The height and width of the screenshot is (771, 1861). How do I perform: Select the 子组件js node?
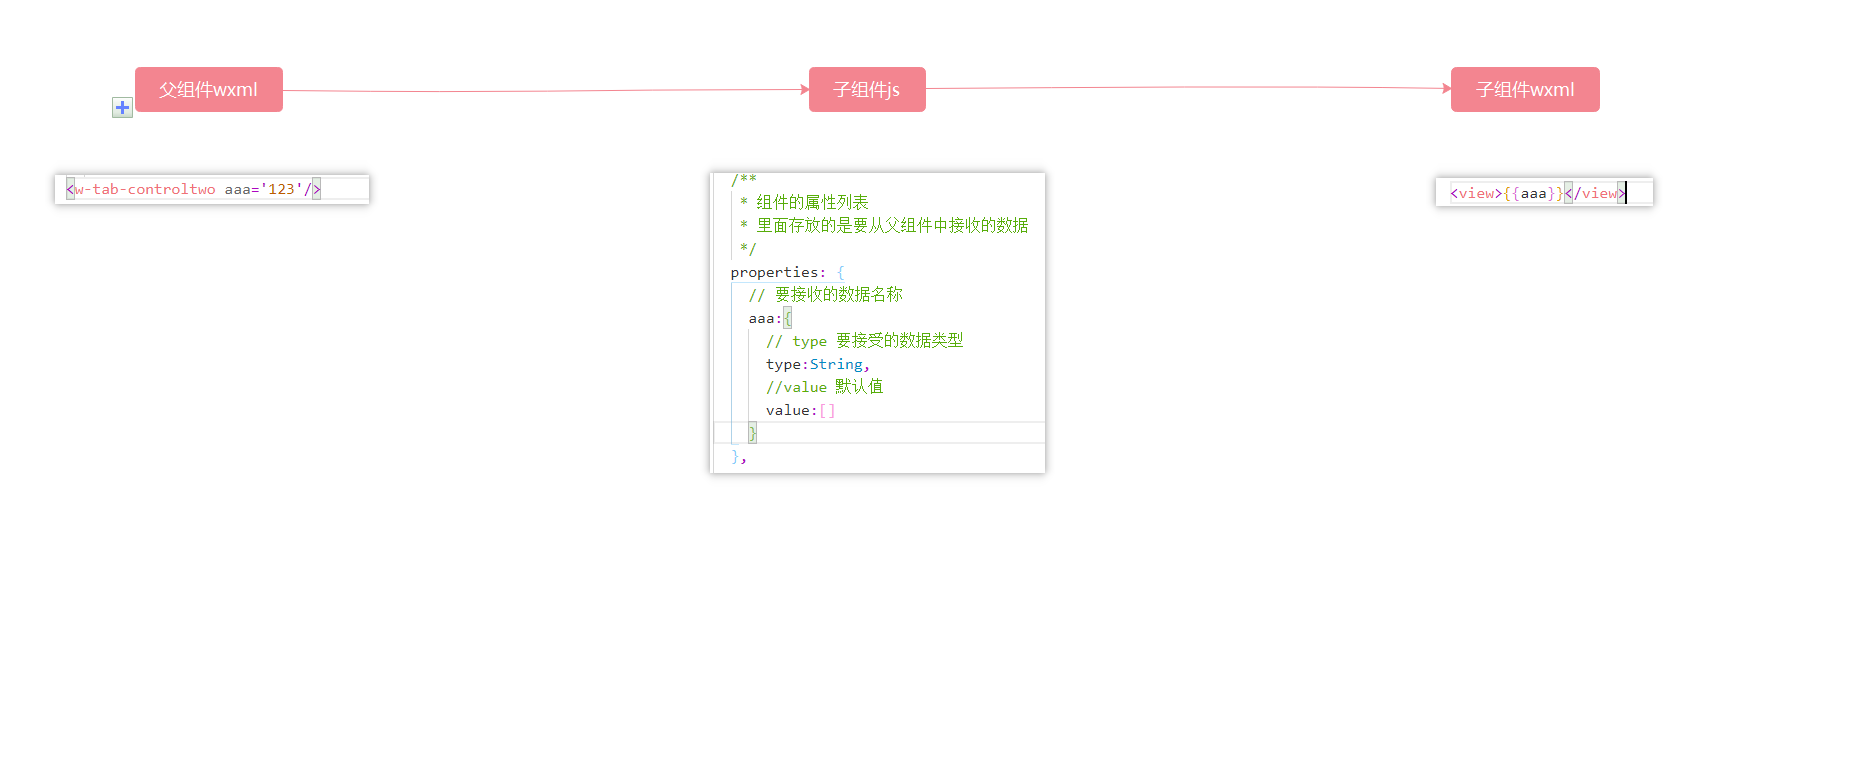(x=867, y=90)
